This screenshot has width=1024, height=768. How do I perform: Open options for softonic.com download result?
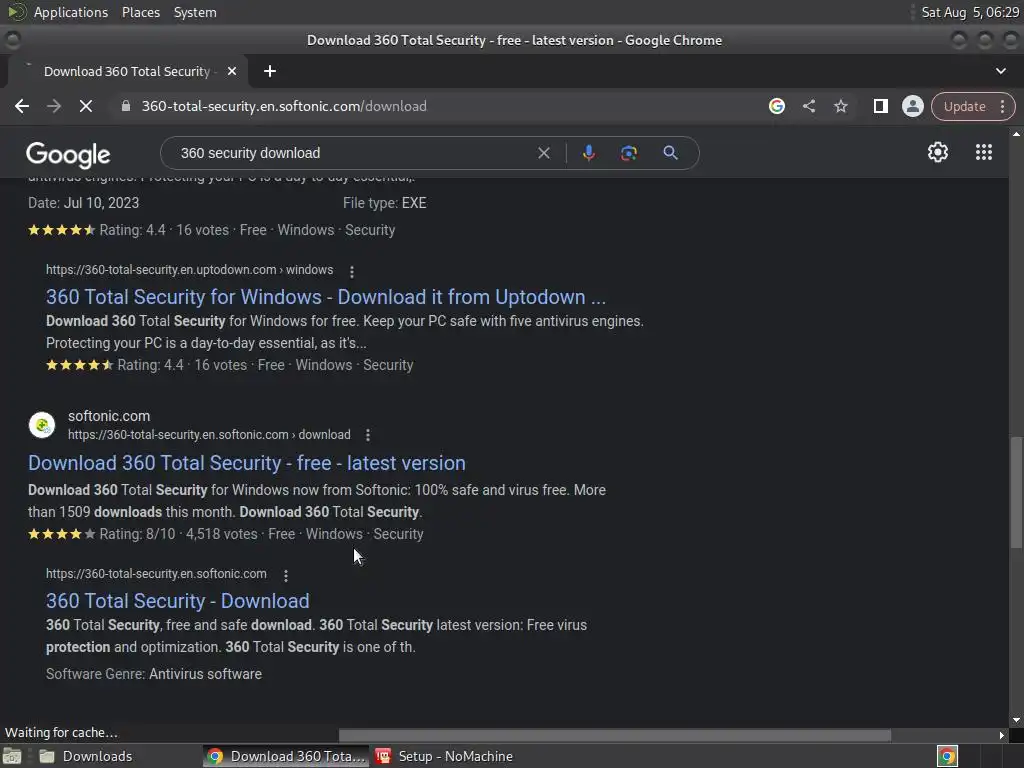[x=368, y=435]
